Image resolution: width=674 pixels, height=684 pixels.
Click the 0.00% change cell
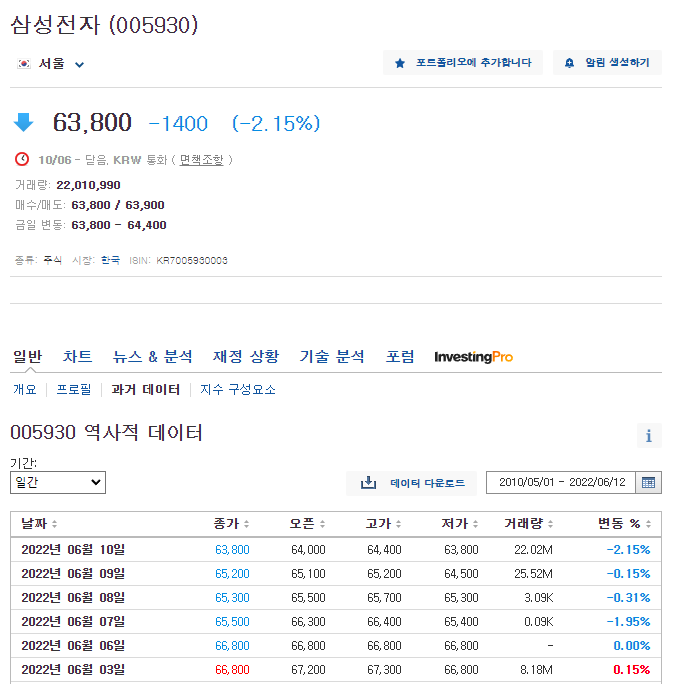point(632,646)
